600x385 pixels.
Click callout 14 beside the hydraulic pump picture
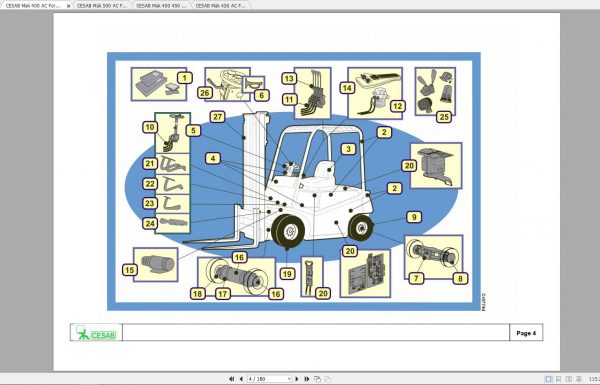tap(347, 88)
